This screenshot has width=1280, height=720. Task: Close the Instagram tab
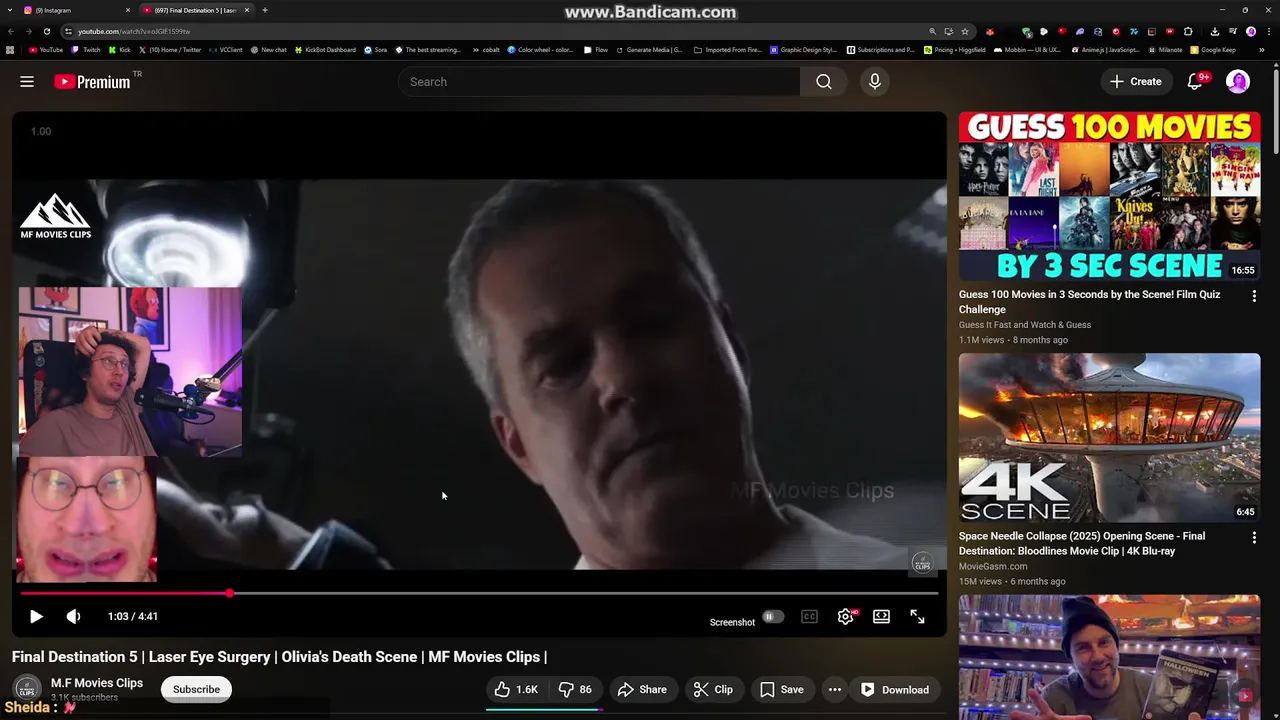pos(128,10)
